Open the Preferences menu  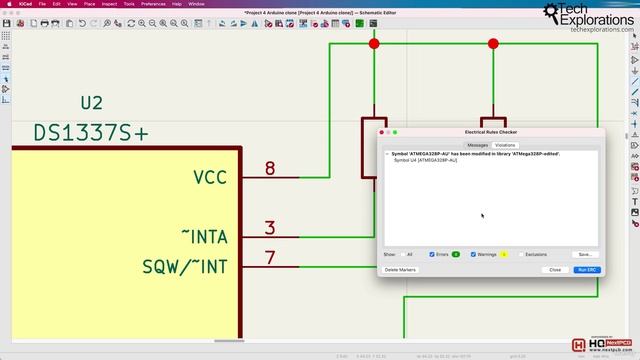coord(153,4)
